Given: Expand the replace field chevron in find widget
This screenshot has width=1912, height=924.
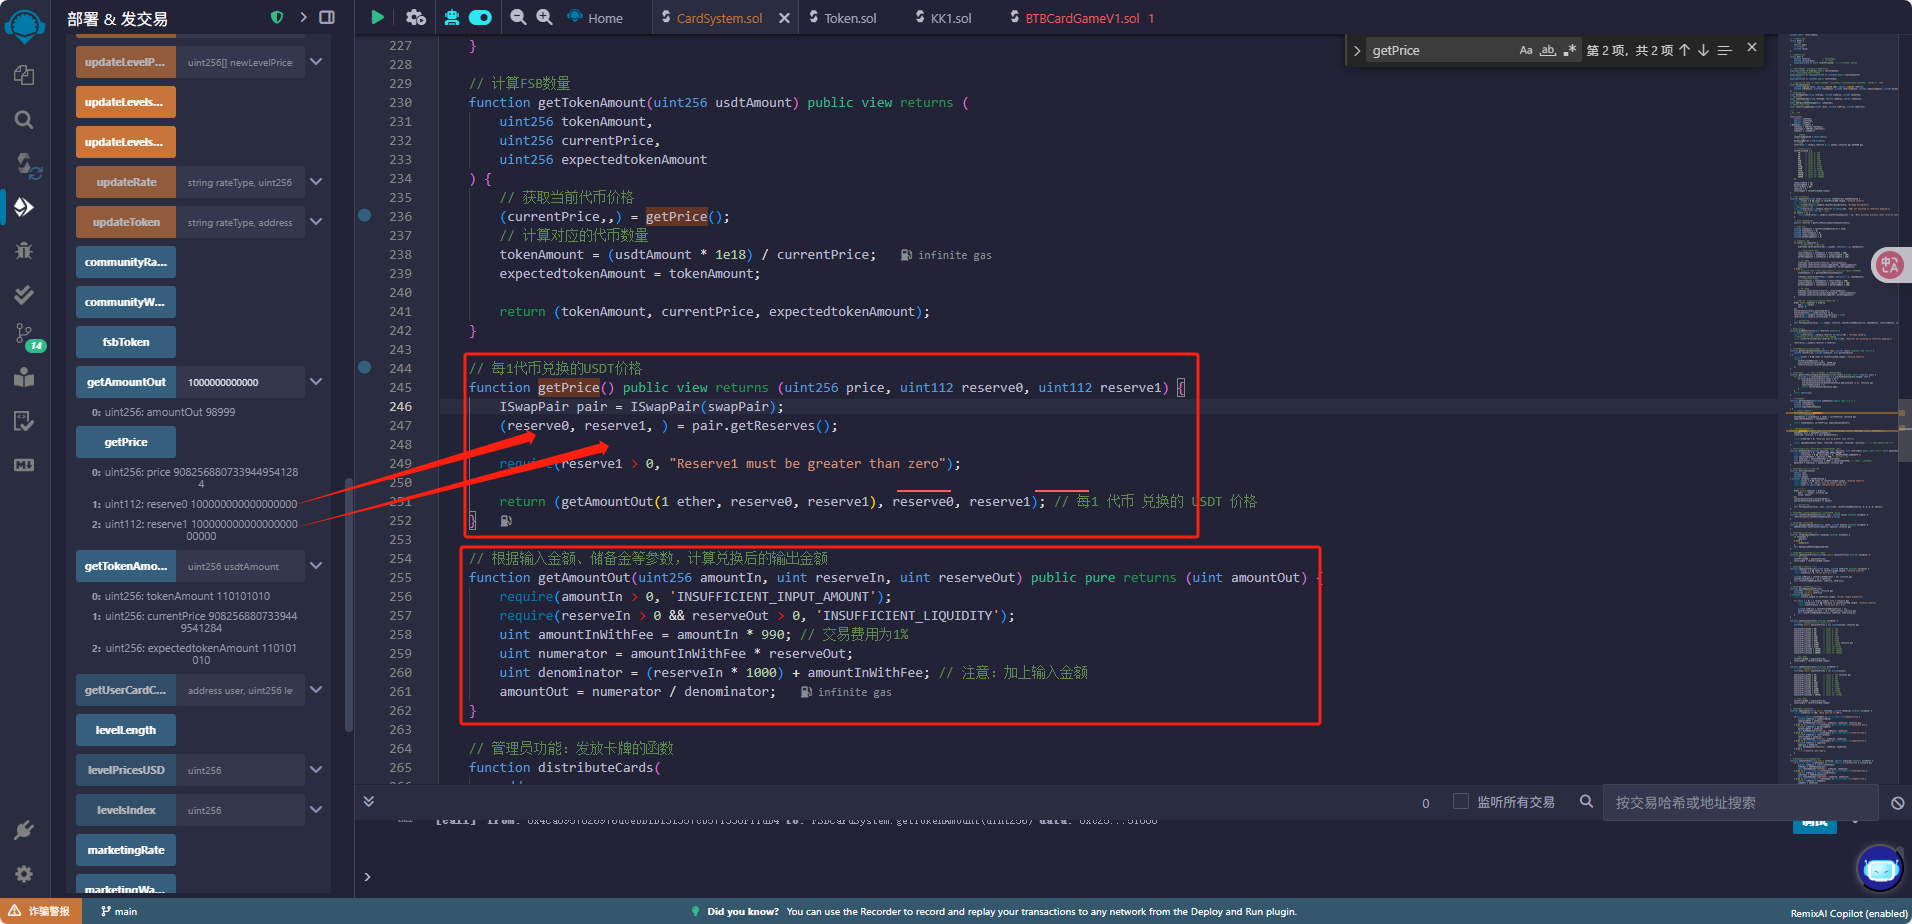Looking at the screenshot, I should [x=1357, y=50].
